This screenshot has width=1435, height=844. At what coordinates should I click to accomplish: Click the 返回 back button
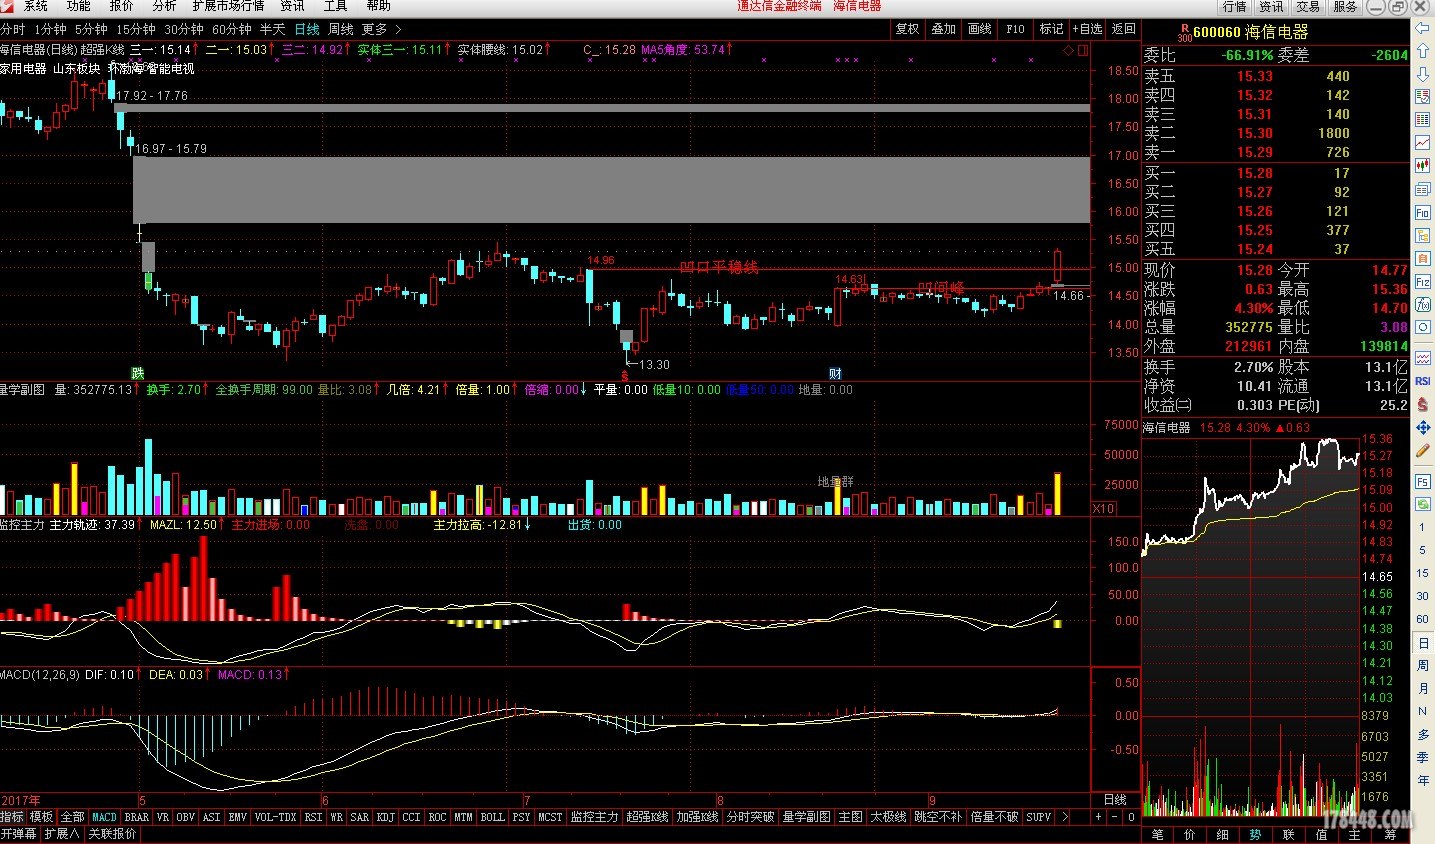click(x=1124, y=29)
